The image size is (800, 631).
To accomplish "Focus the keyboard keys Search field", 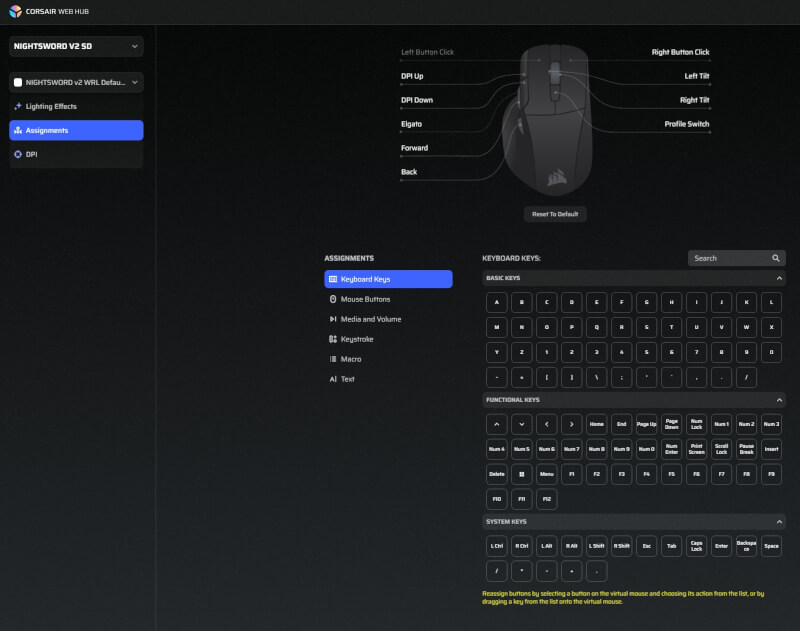I will coord(736,258).
